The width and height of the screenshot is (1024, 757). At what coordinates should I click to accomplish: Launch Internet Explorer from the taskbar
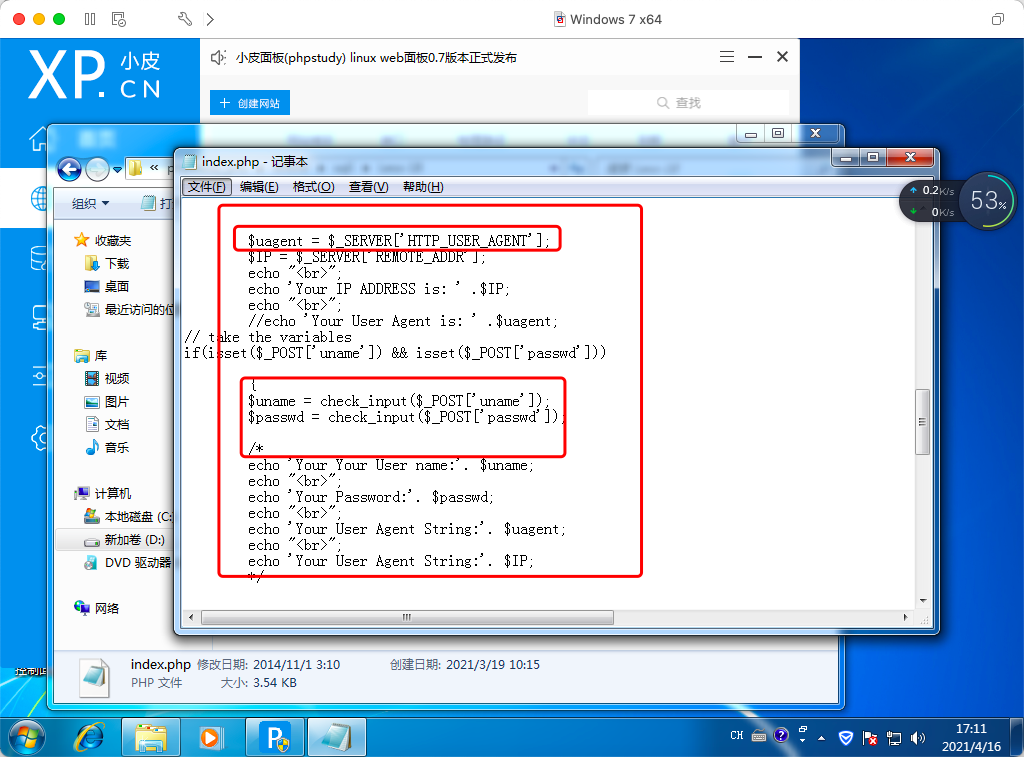89,737
